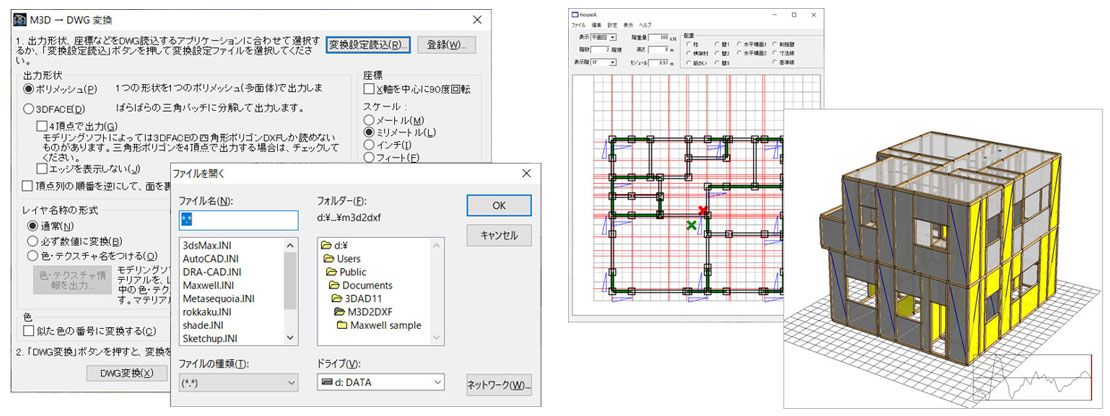This screenshot has height=416, width=1110.
Task: Click the green X marker on floor plan
Action: pyautogui.click(x=691, y=227)
